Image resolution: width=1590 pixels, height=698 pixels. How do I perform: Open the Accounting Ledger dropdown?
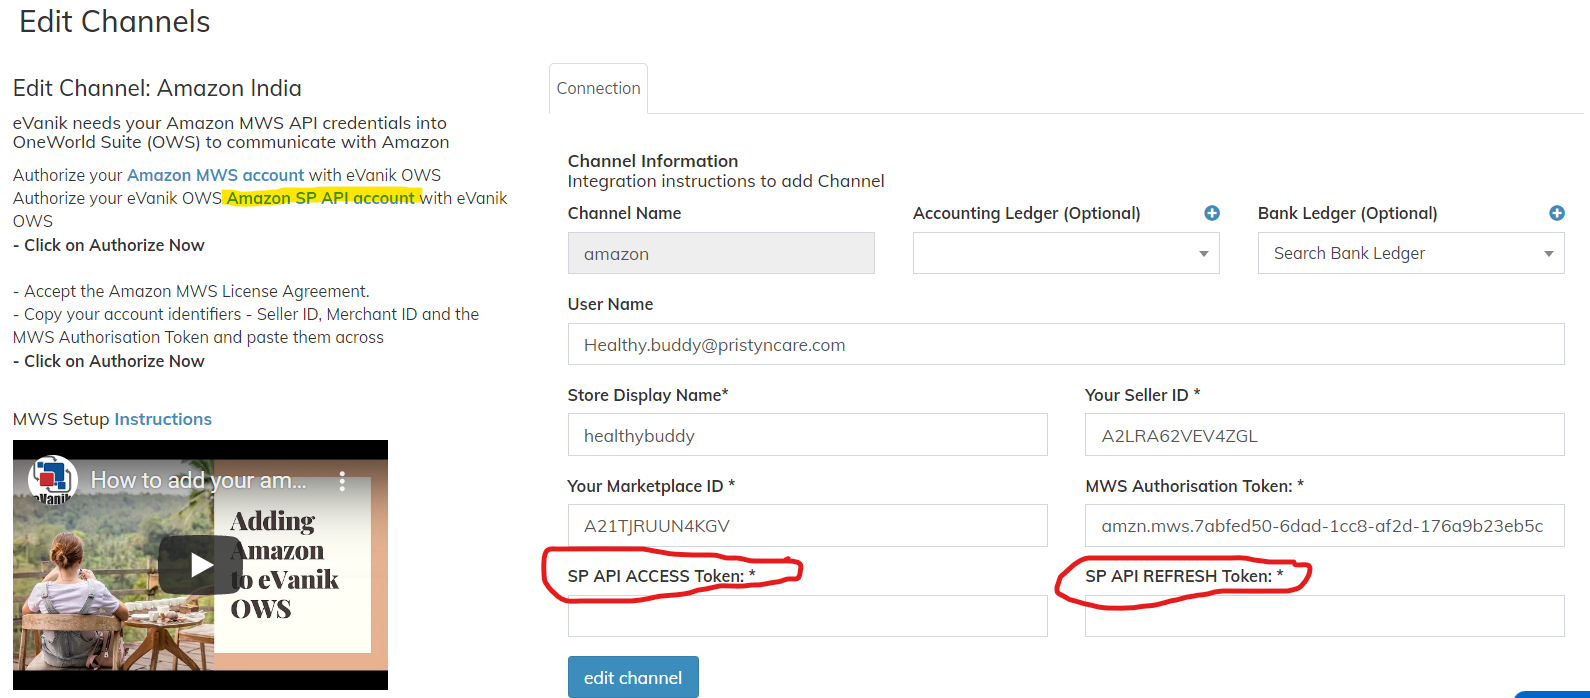click(1066, 254)
